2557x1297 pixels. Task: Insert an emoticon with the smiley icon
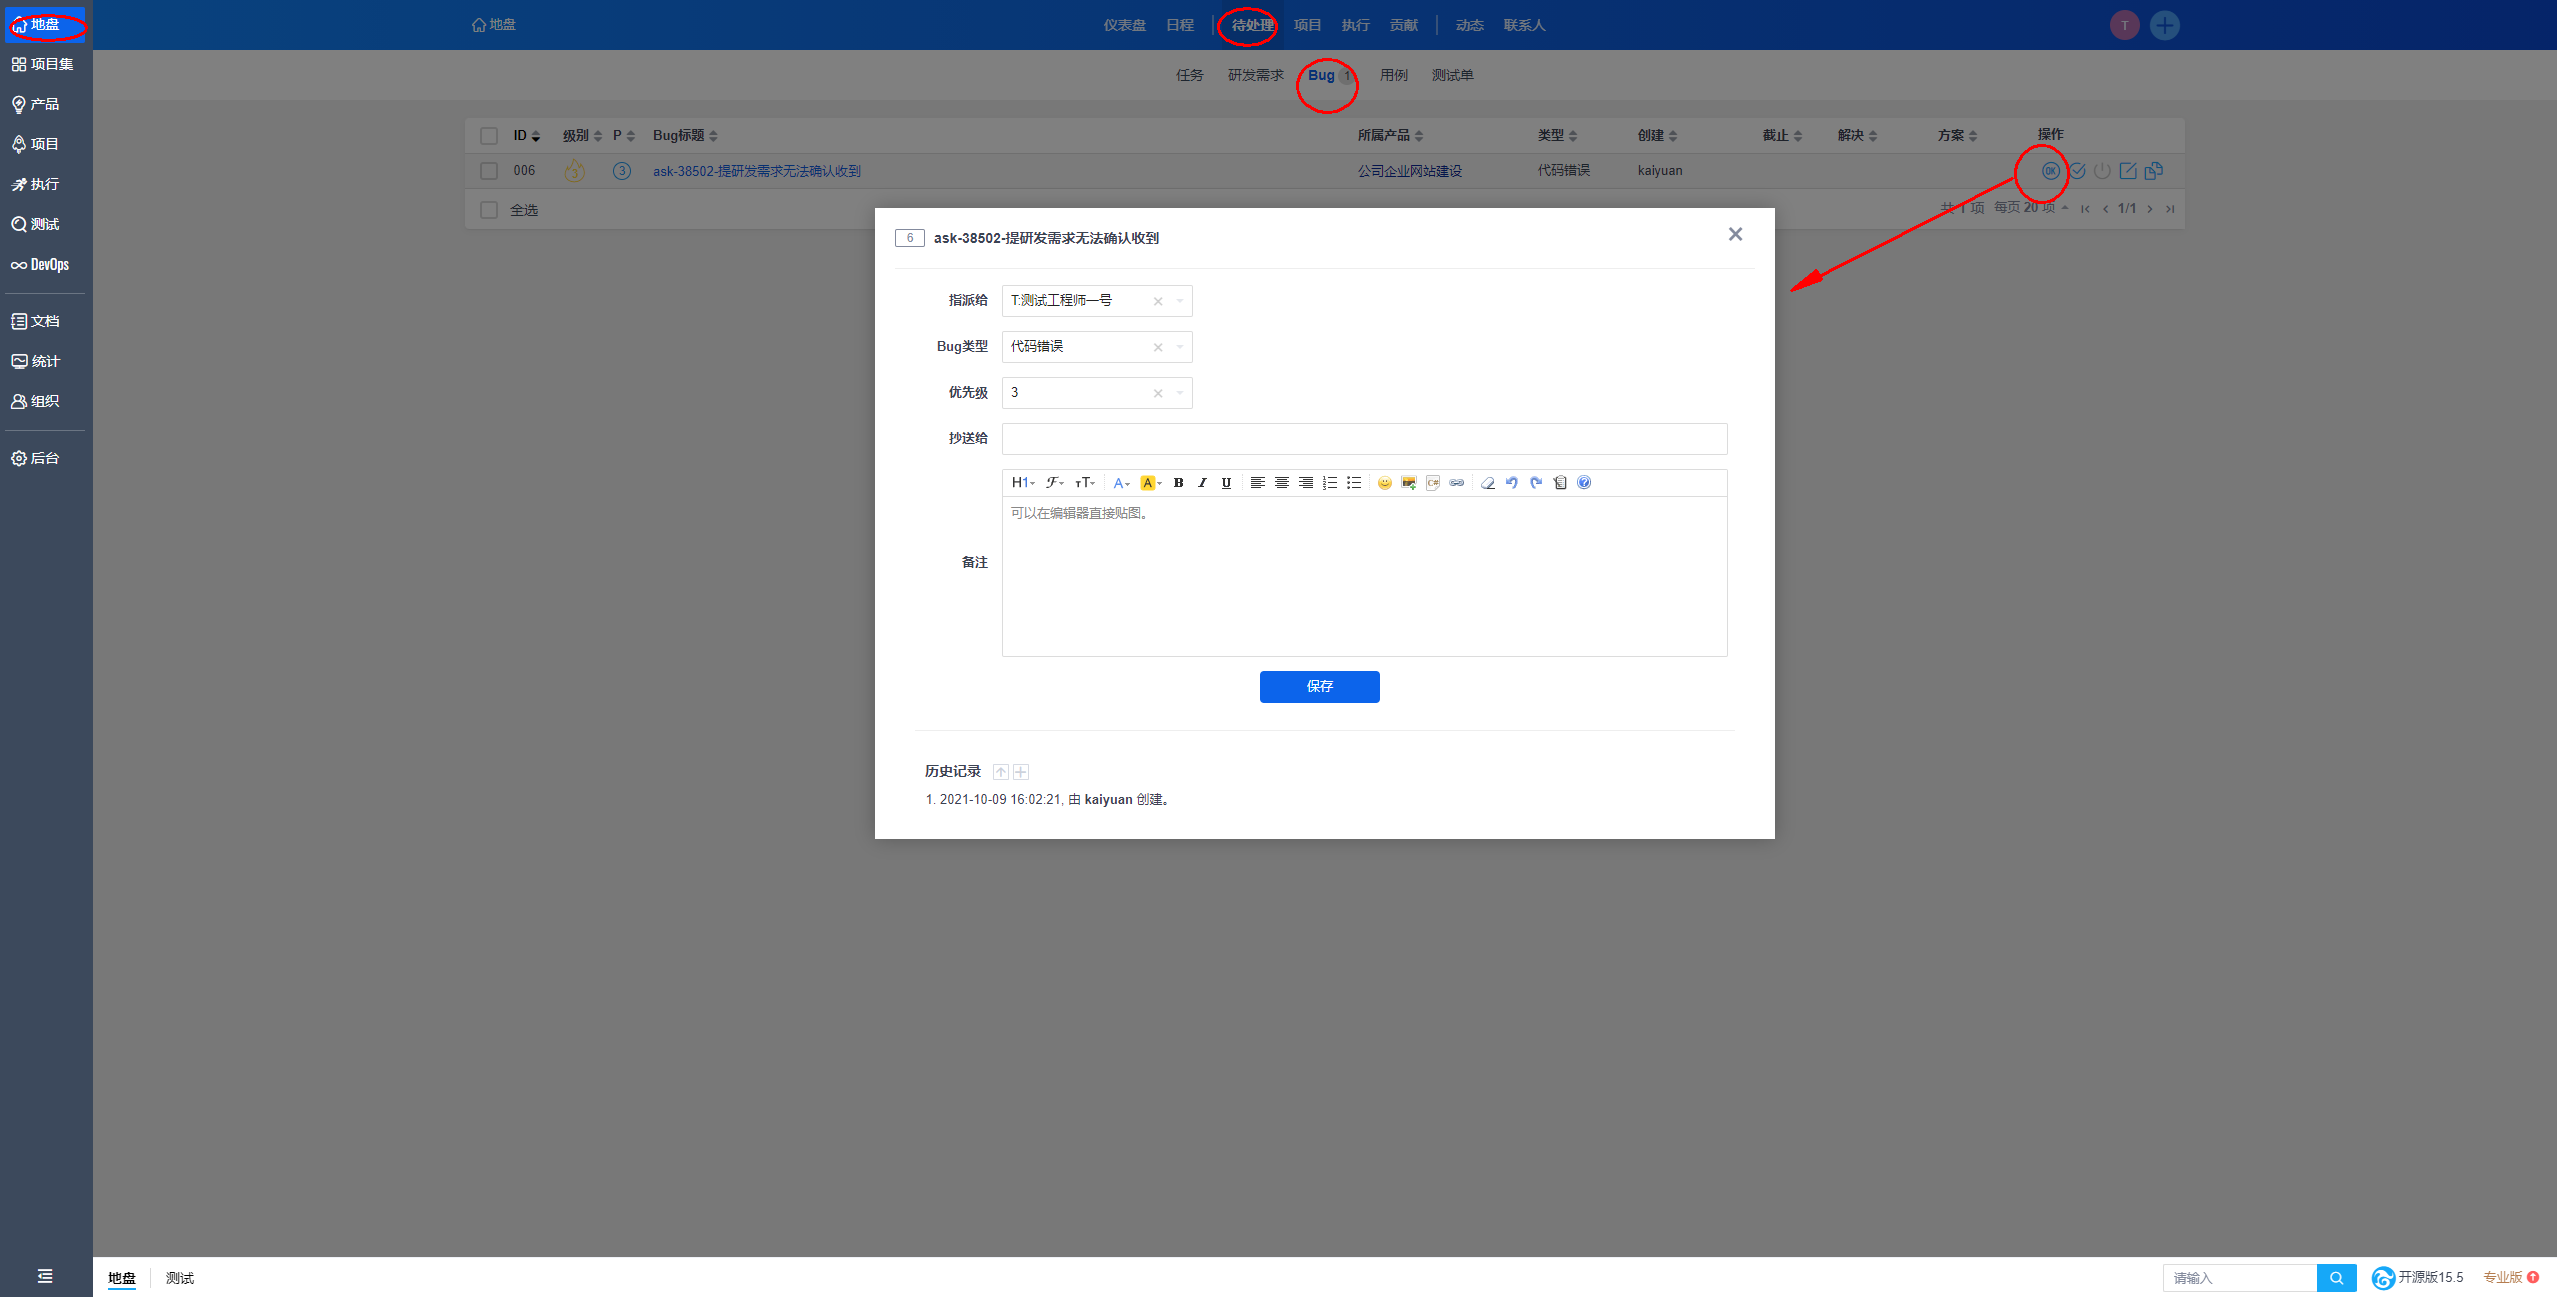tap(1384, 483)
